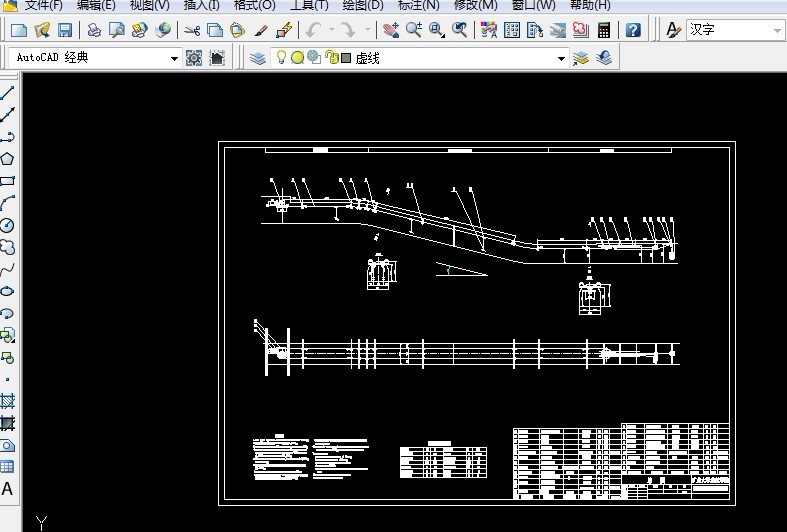Viewport: 787px width, 532px height.
Task: Toggle viewport freeze on 虚线 layer
Action: pos(314,58)
